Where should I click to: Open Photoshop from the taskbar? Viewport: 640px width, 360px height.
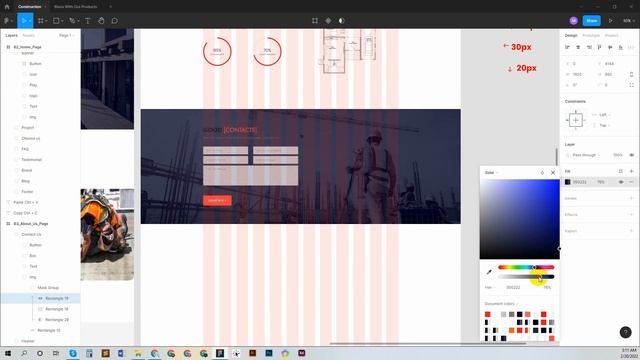coord(269,353)
